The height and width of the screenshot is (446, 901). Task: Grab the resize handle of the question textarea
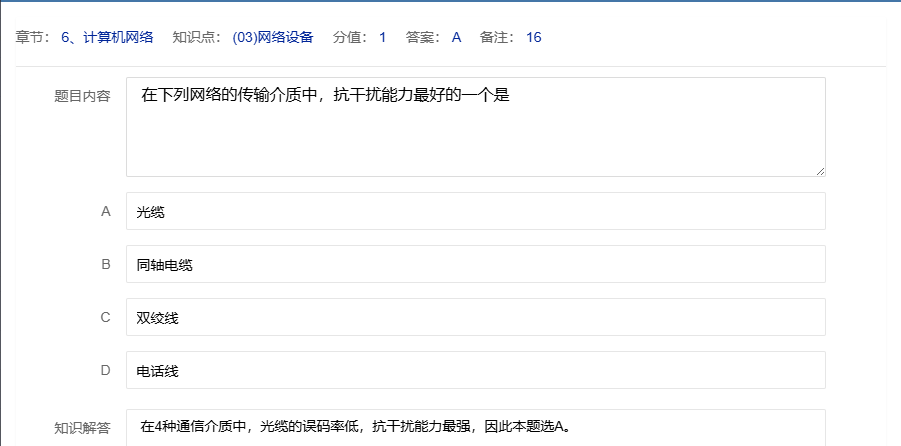click(820, 171)
